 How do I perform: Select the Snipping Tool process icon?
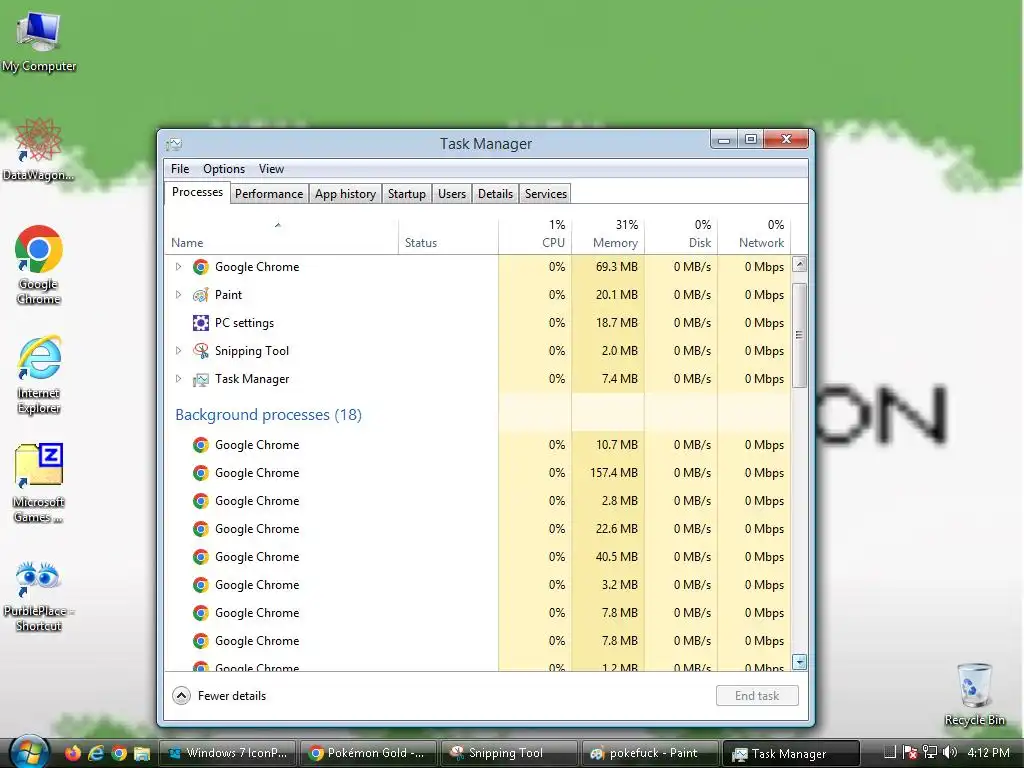pyautogui.click(x=200, y=351)
